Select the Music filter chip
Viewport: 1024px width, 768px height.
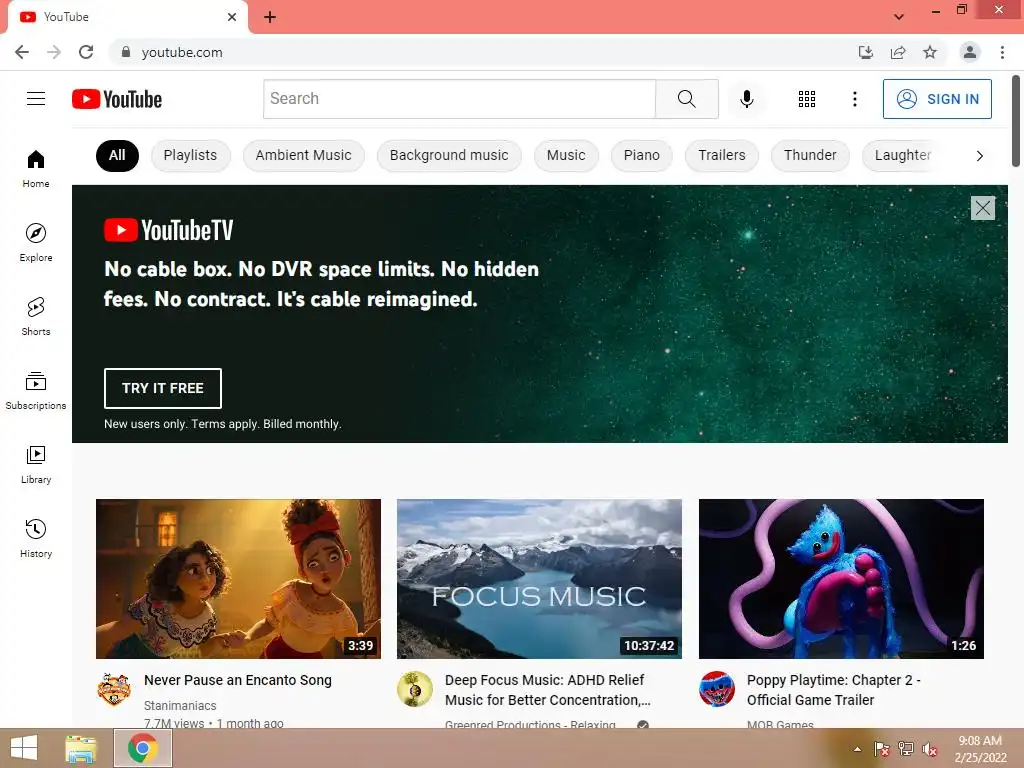[x=566, y=155]
